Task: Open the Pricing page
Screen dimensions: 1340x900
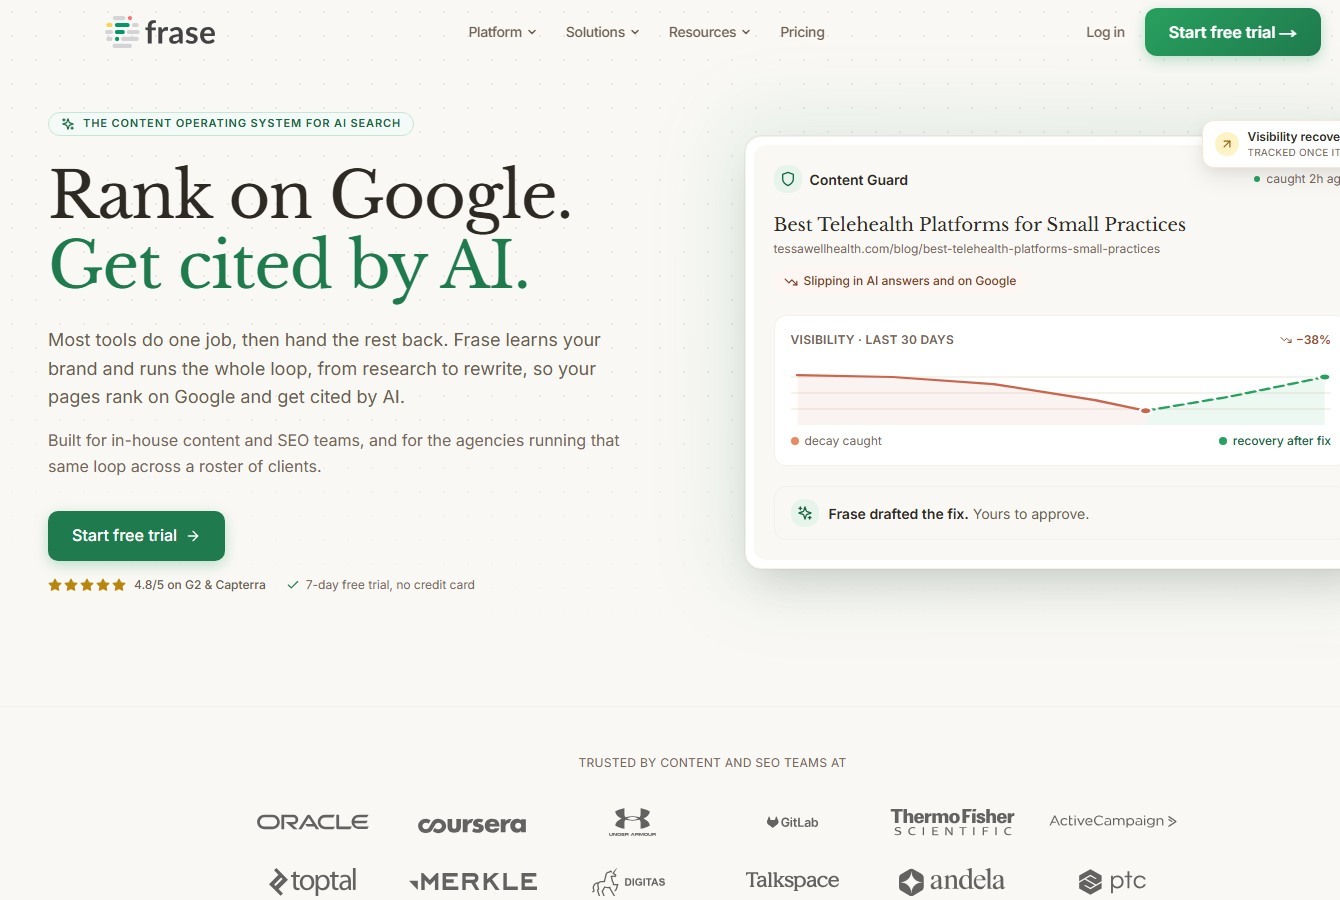Action: [x=802, y=32]
